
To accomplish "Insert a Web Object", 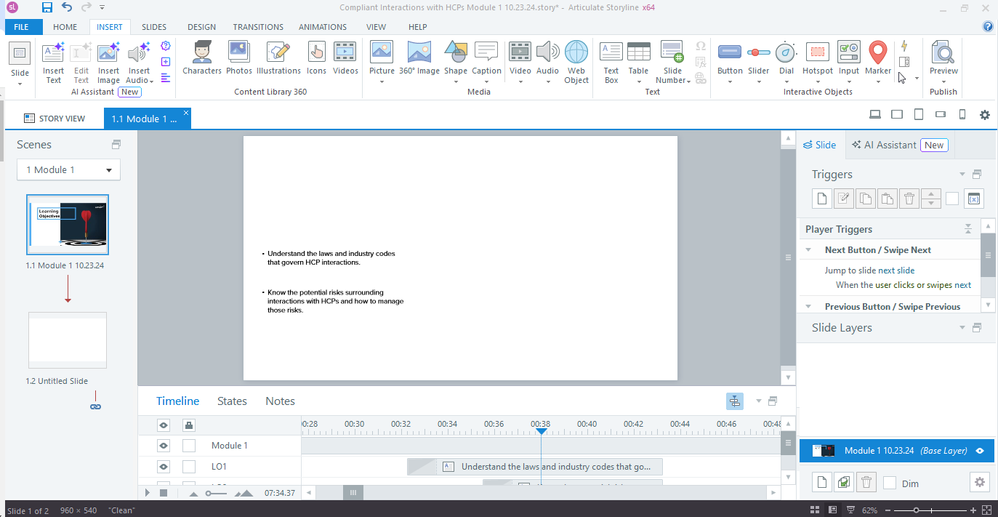I will [x=576, y=62].
